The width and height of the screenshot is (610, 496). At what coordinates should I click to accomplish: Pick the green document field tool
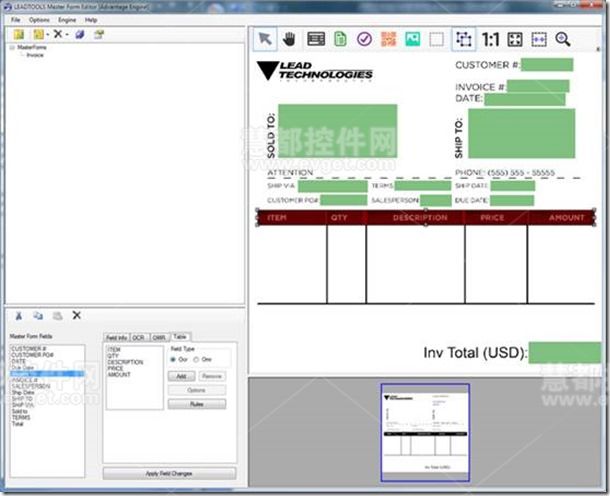coord(340,39)
